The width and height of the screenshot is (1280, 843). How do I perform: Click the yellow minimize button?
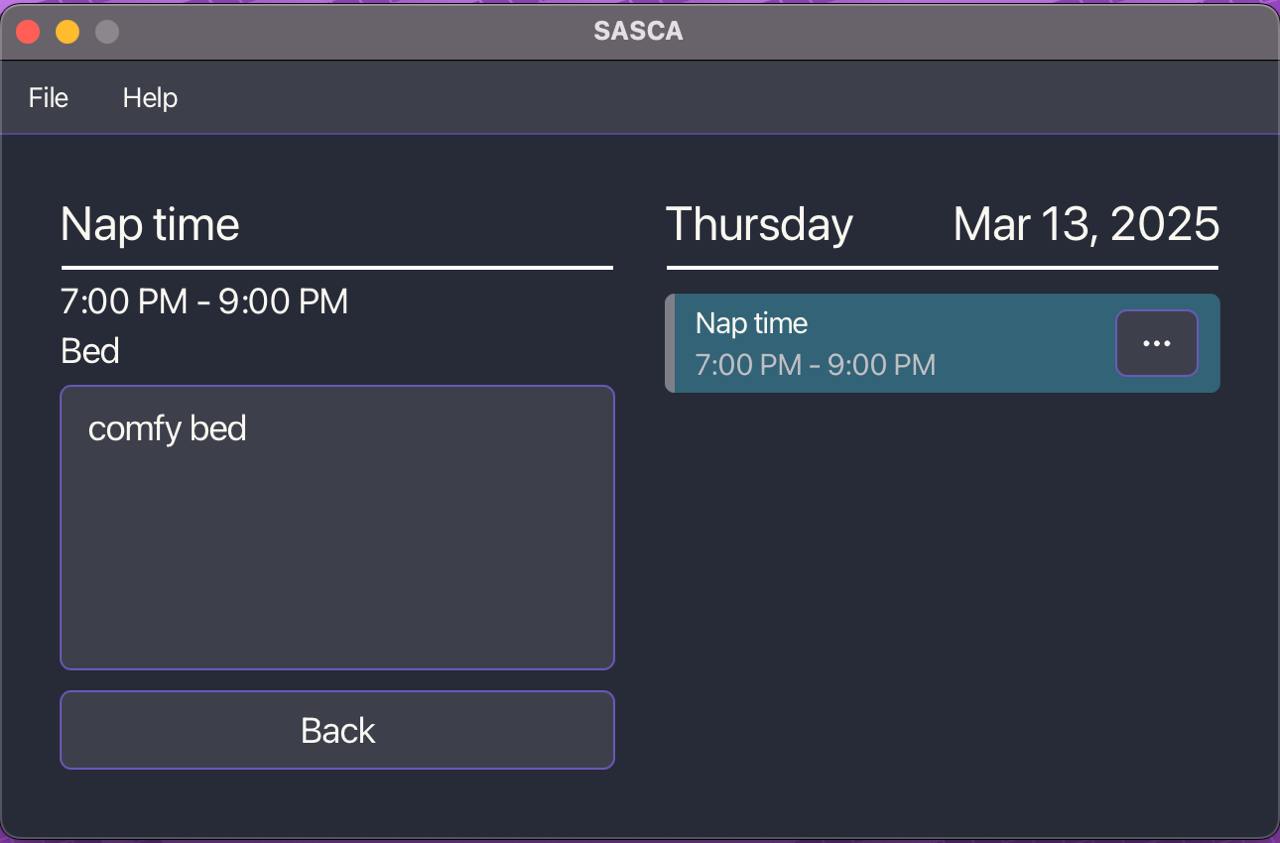click(x=67, y=31)
